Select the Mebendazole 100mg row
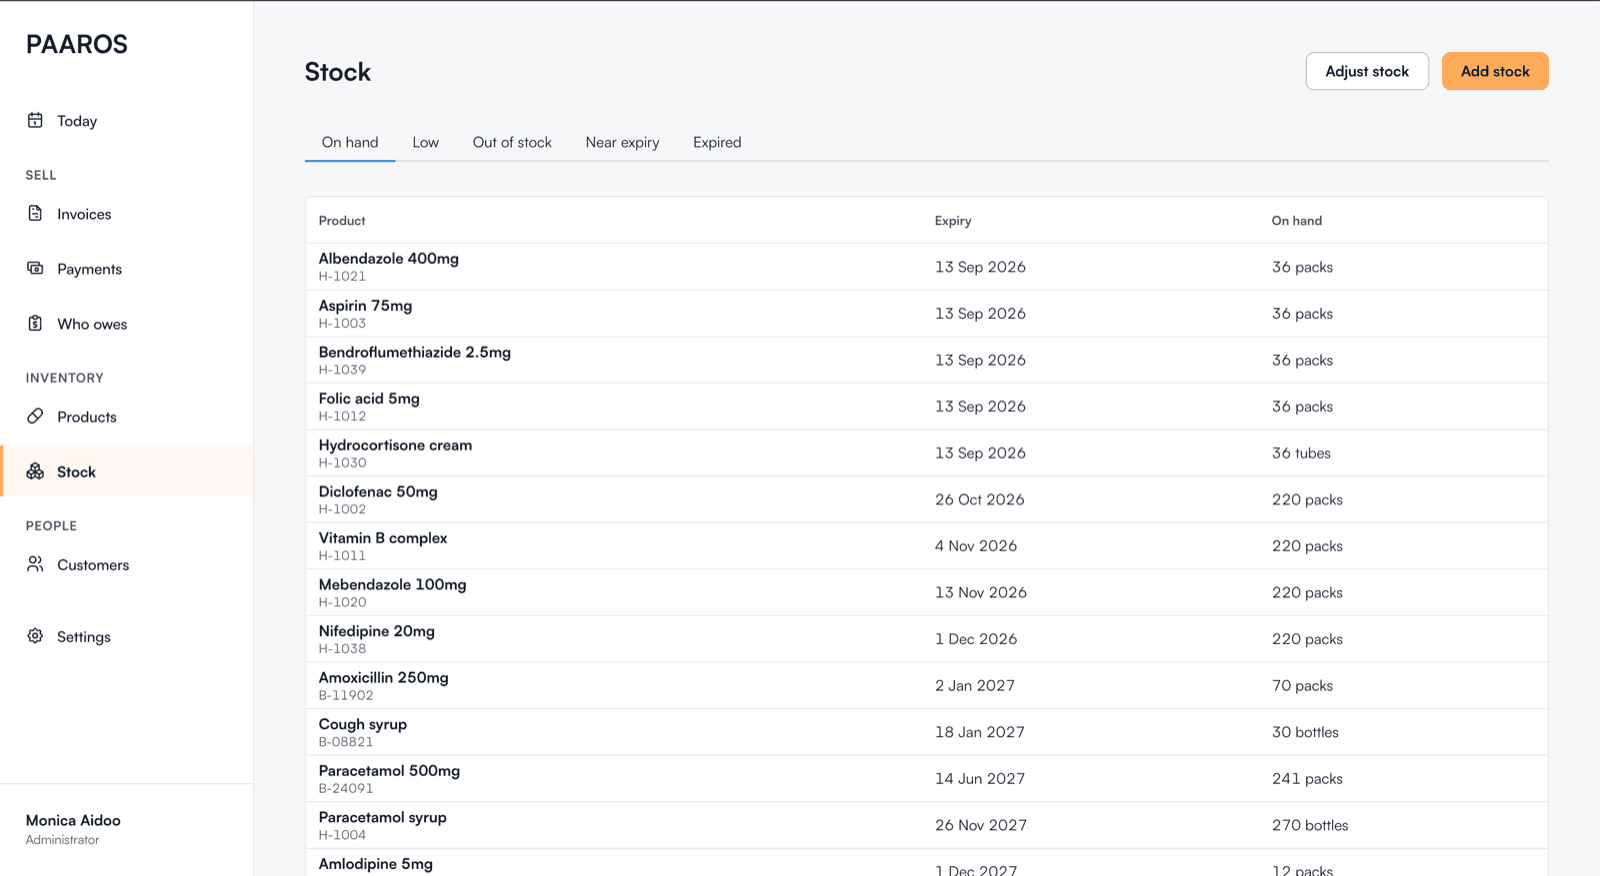 tap(927, 592)
